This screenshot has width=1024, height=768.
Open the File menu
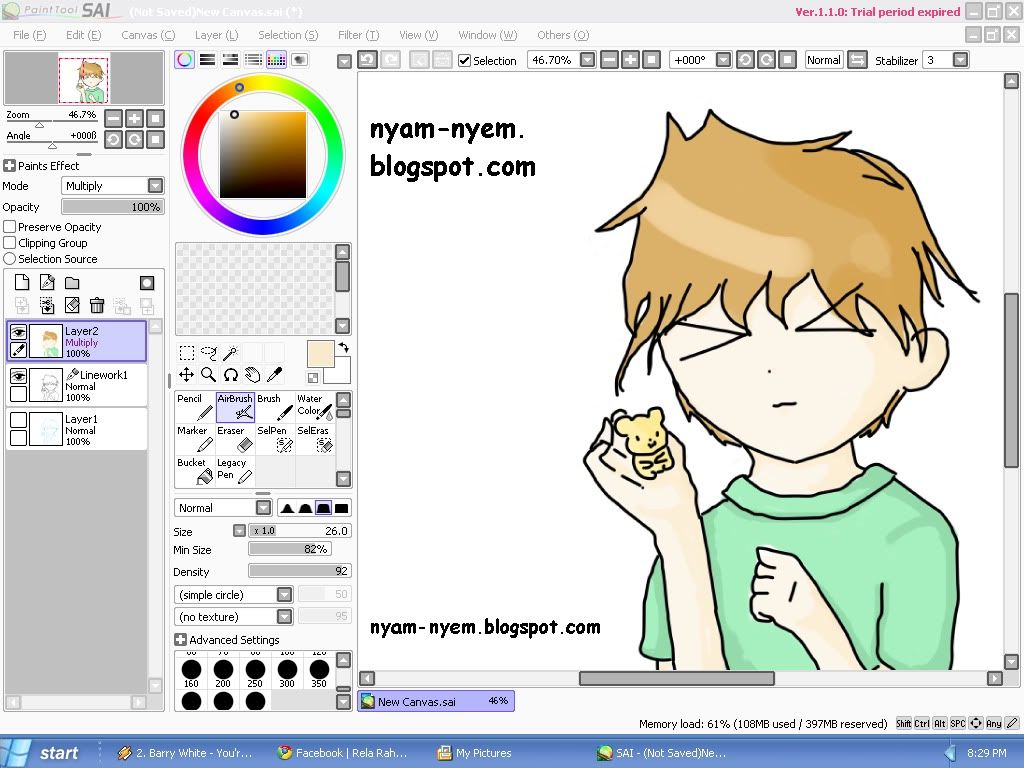30,35
